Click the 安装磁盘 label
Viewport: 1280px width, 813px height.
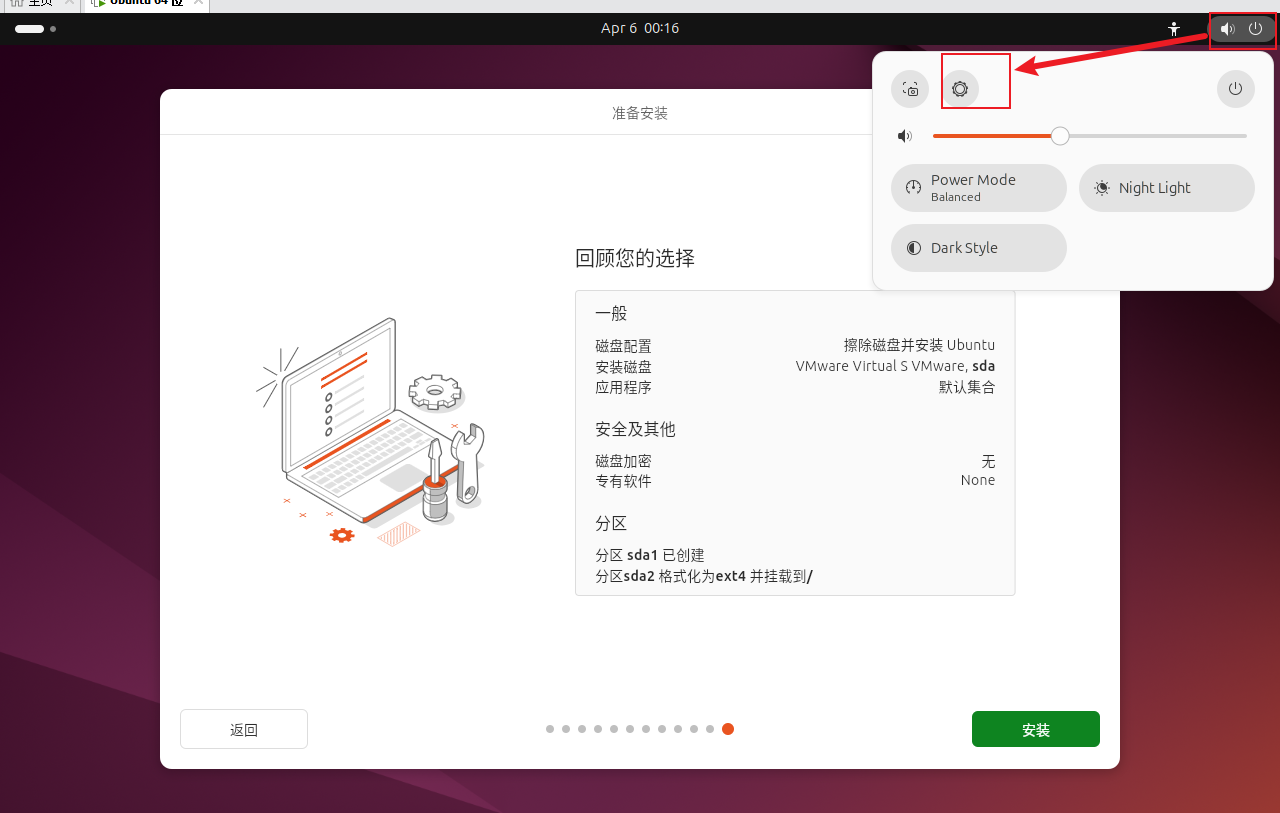coord(623,367)
